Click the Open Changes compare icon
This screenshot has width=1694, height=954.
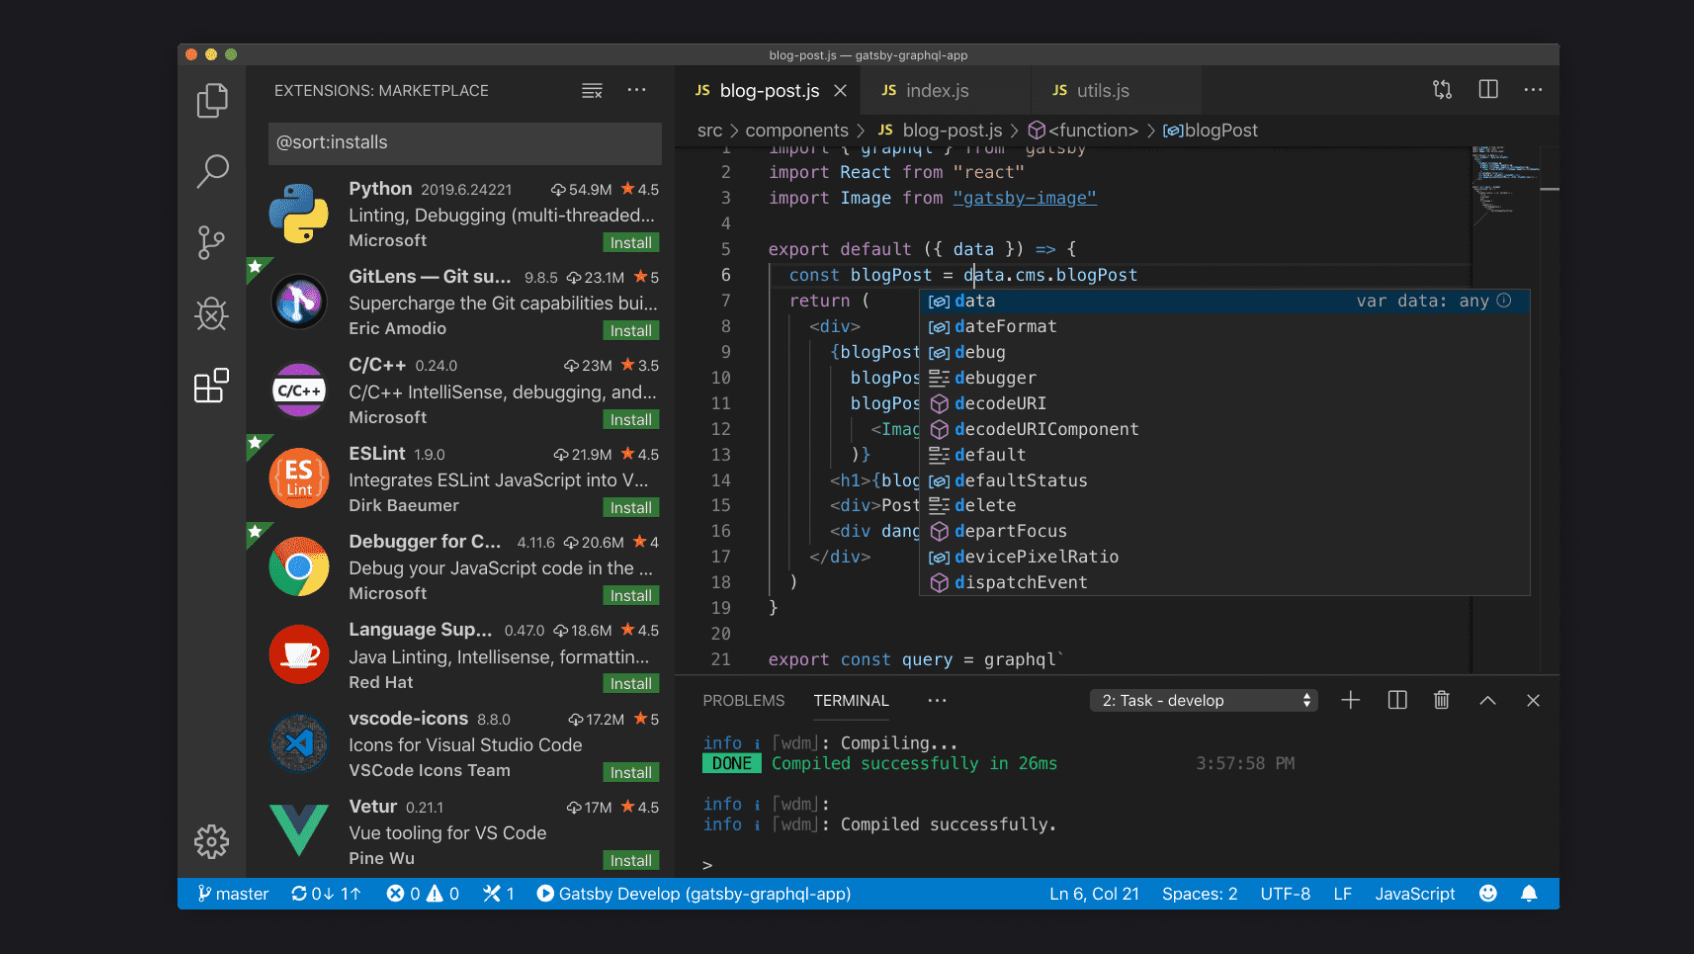(1442, 90)
